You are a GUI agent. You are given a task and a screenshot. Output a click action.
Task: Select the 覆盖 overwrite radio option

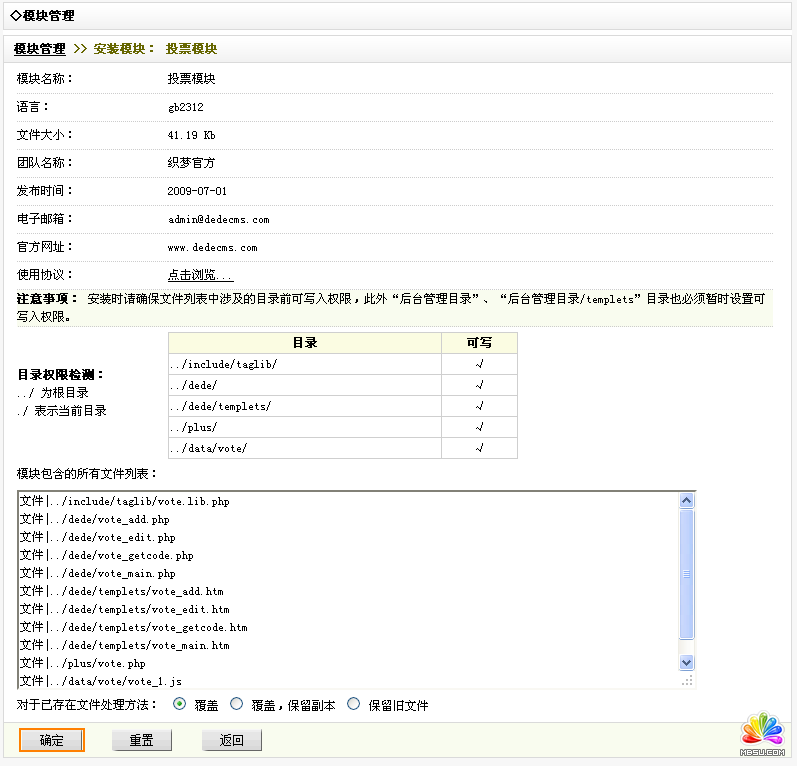pyautogui.click(x=180, y=704)
